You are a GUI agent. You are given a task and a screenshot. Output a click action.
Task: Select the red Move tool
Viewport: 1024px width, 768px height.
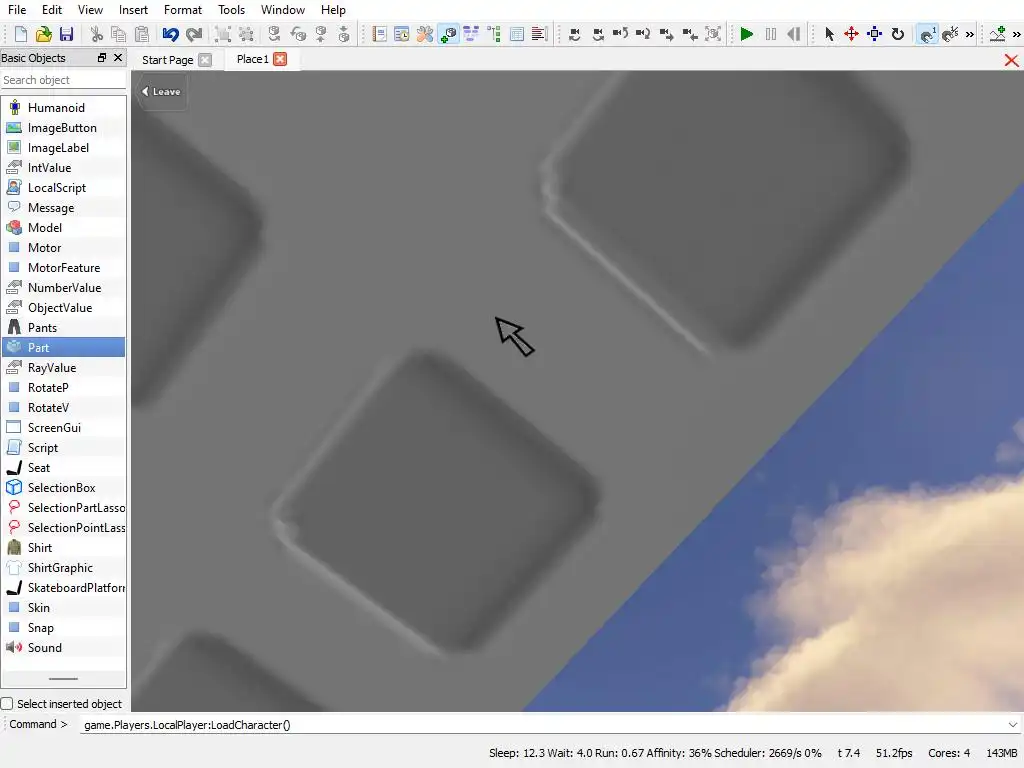pos(852,34)
